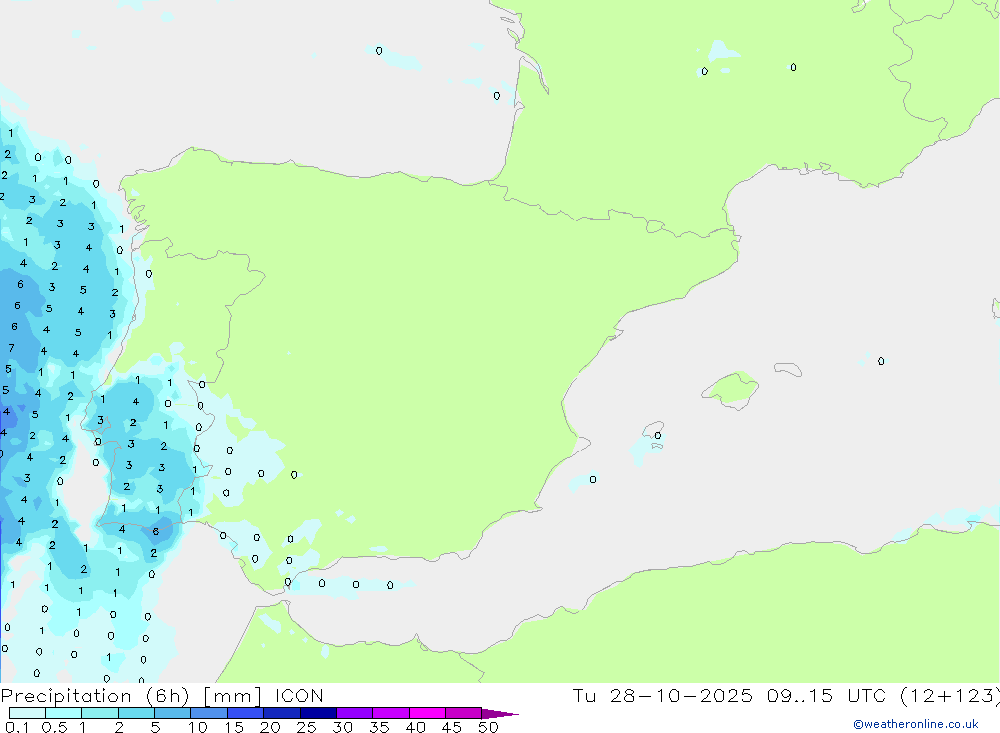Click the above-50 arrow tip of the legend
The height and width of the screenshot is (733, 1000).
(499, 713)
